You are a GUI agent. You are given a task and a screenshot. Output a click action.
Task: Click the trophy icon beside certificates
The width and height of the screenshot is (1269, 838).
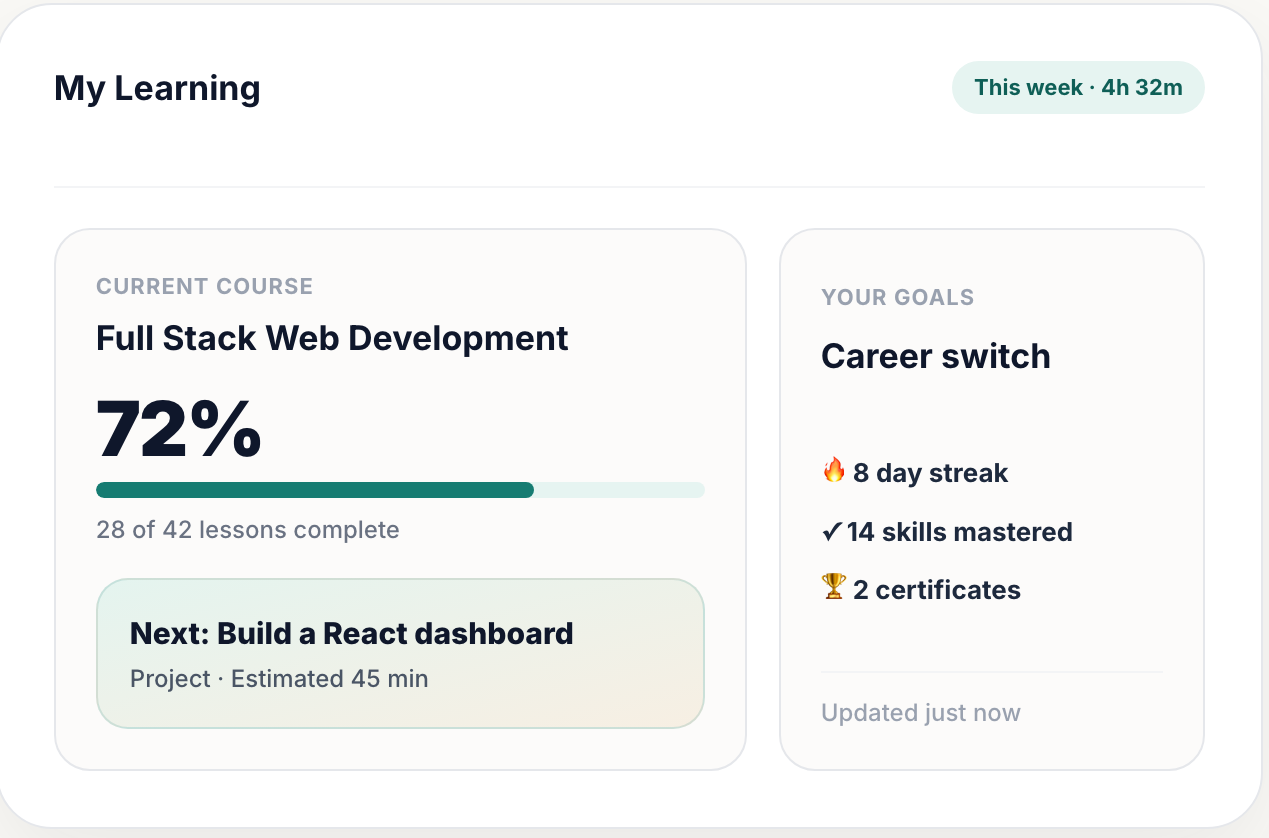pyautogui.click(x=834, y=588)
